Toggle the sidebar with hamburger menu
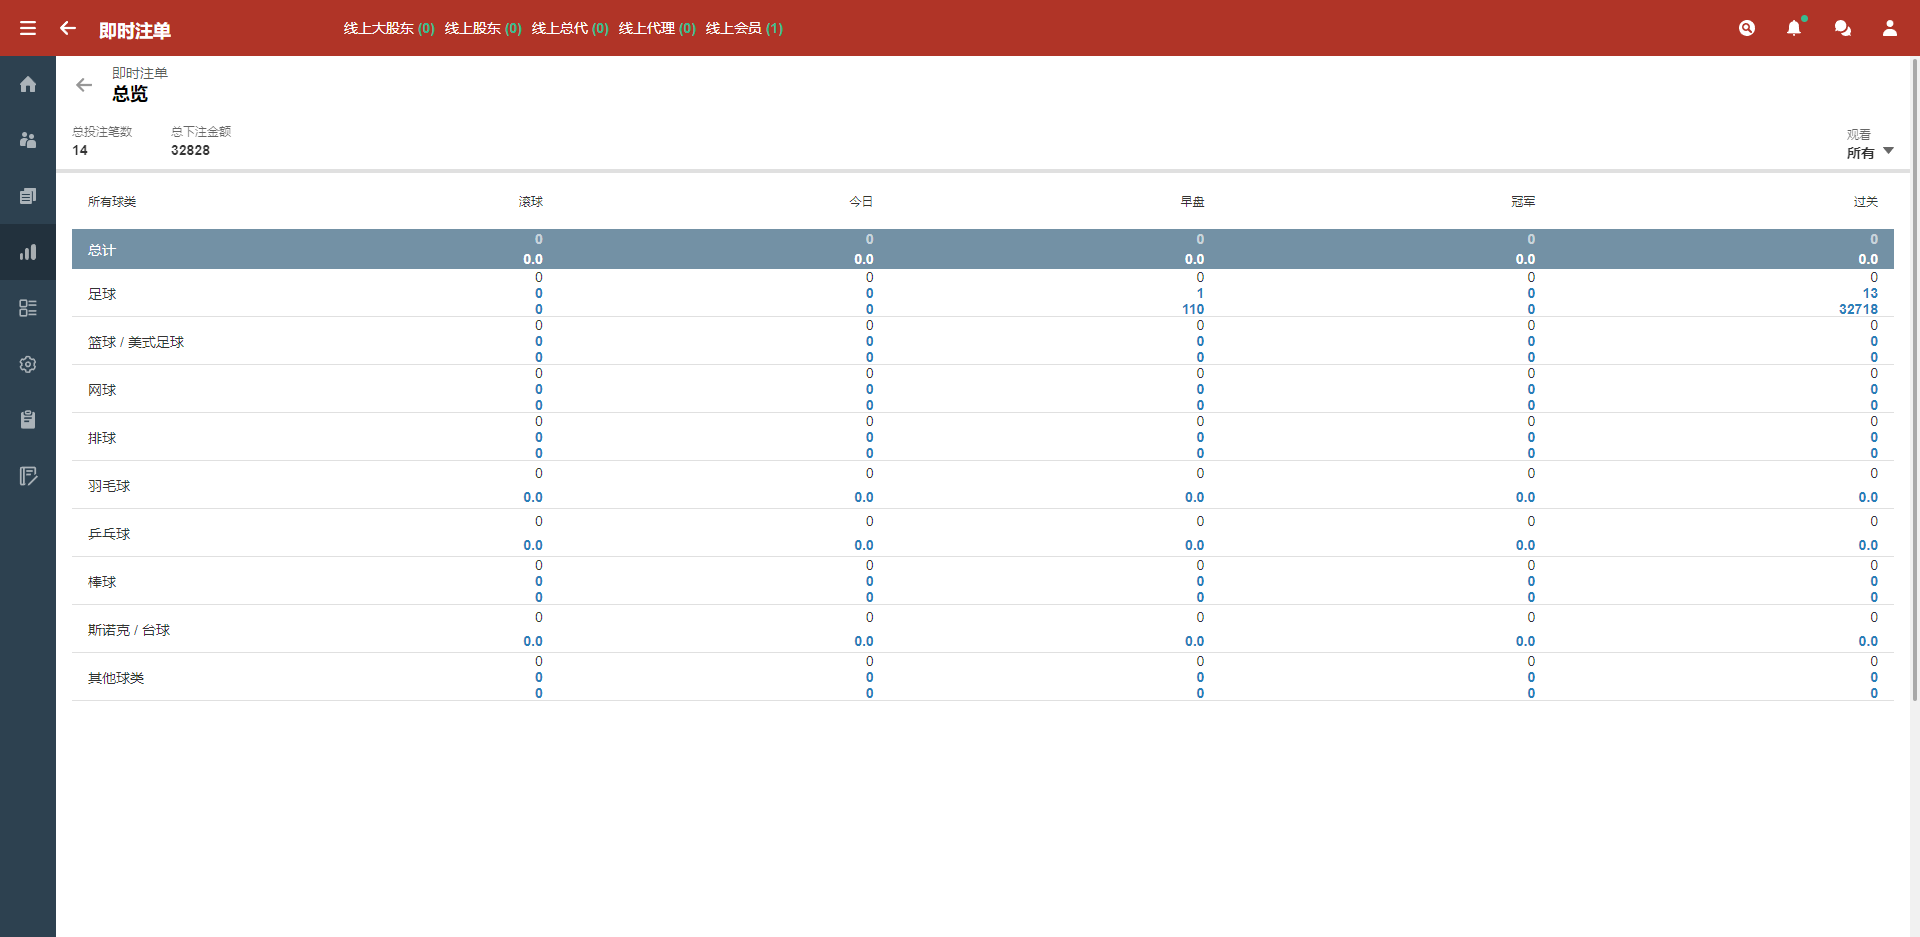This screenshot has width=1920, height=937. click(x=28, y=28)
